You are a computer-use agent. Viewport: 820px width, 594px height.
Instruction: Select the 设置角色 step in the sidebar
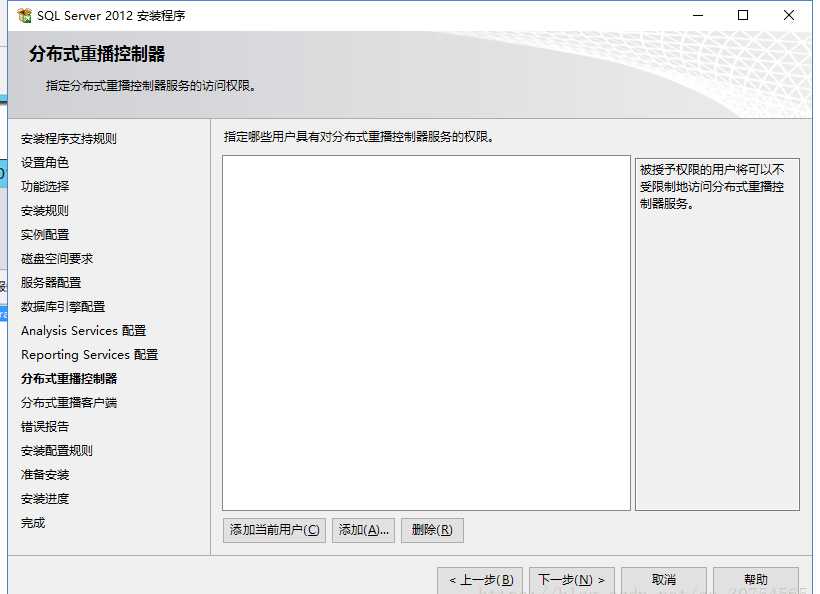(x=45, y=163)
